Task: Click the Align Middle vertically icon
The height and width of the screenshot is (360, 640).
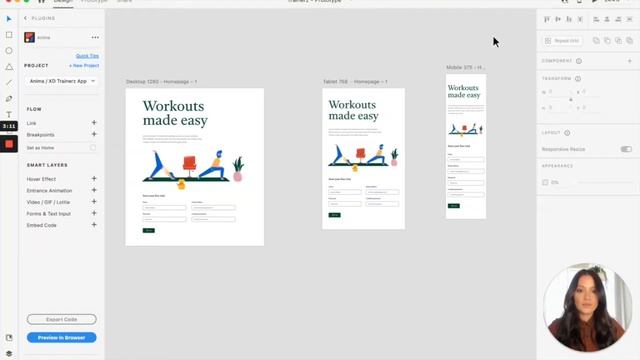Action: point(558,19)
